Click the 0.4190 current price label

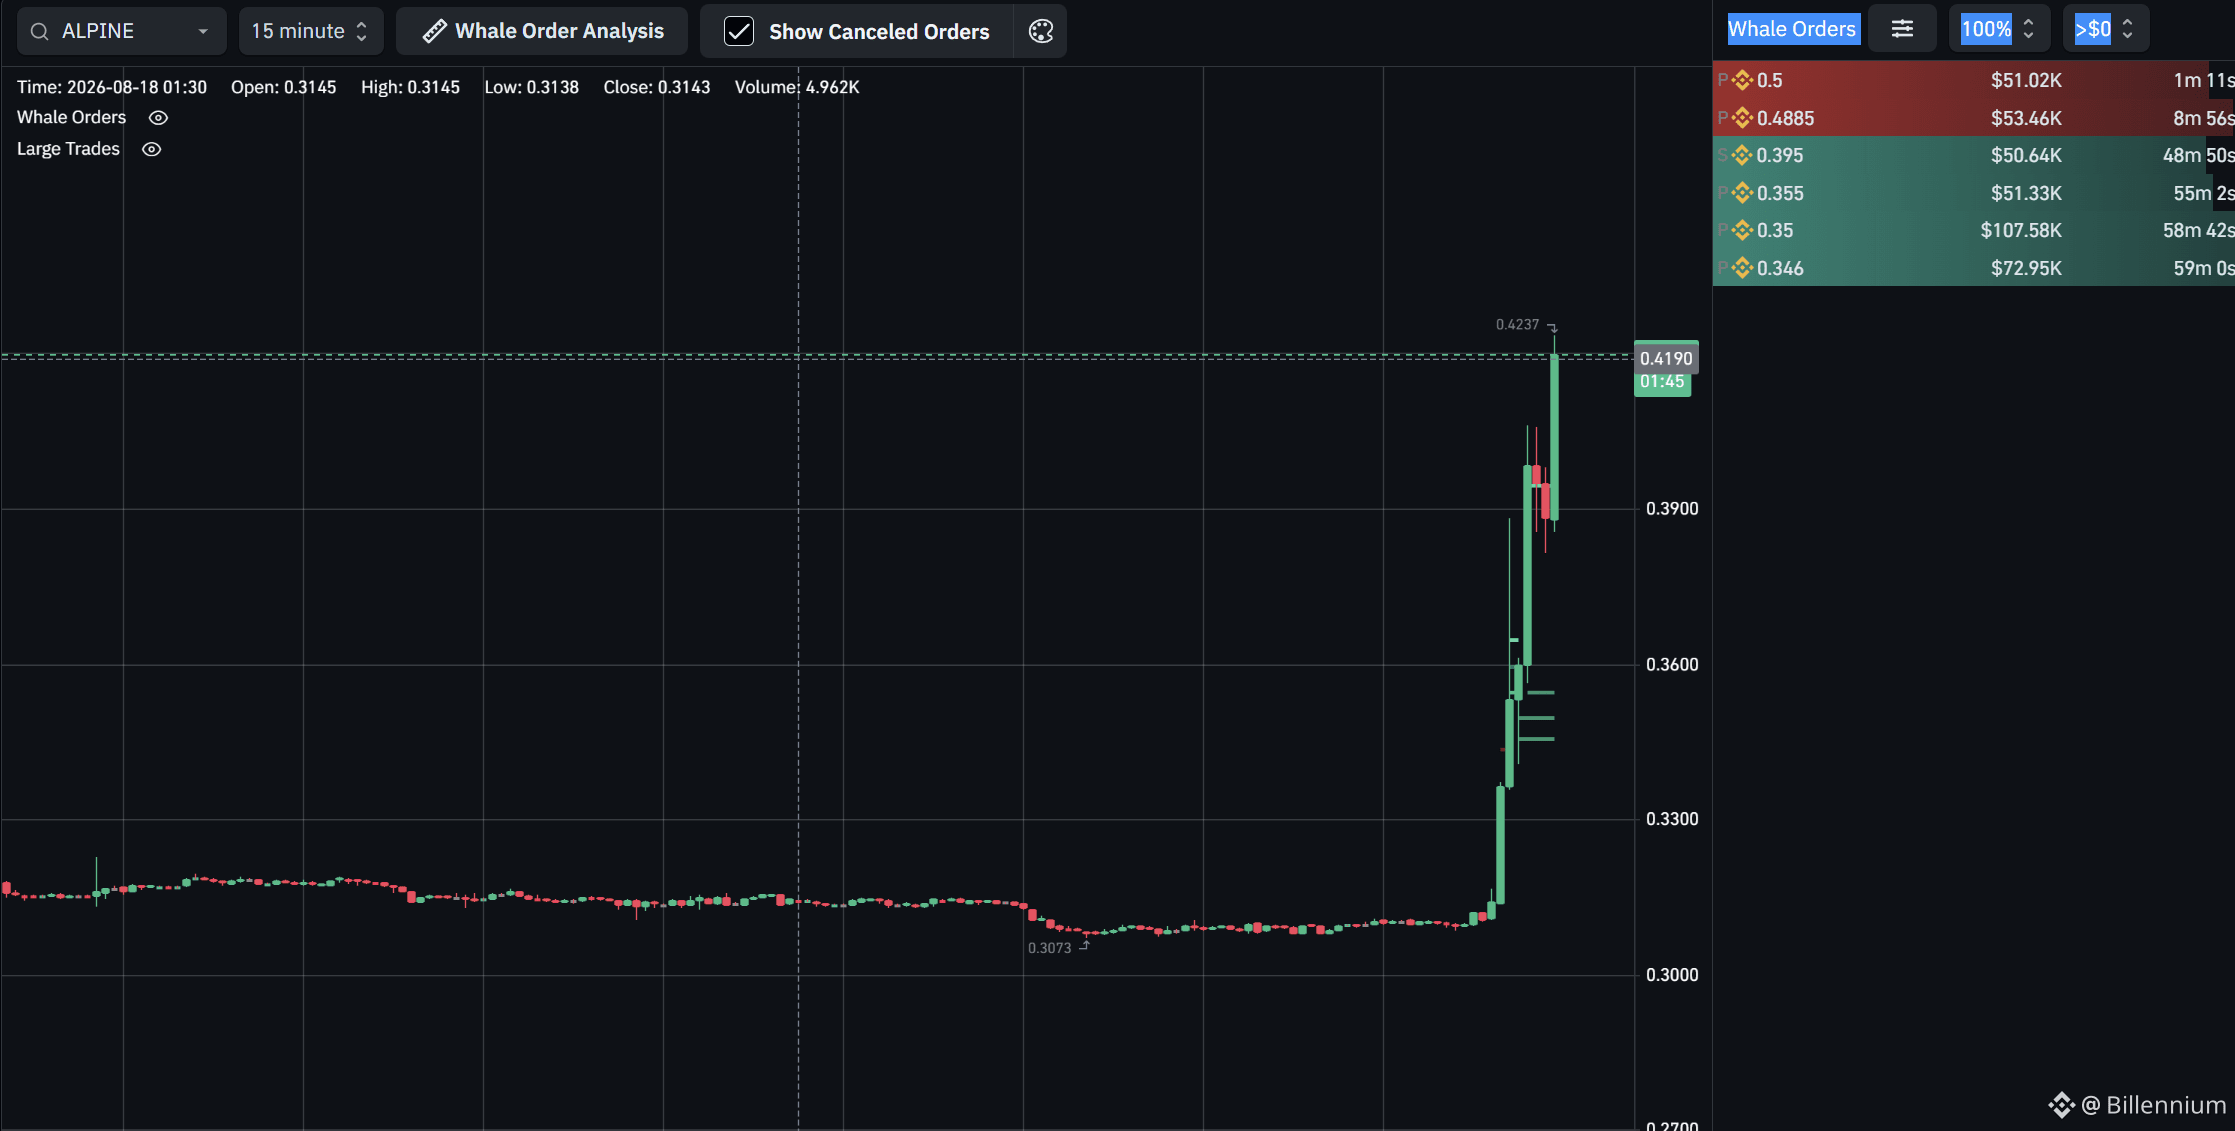tap(1666, 358)
